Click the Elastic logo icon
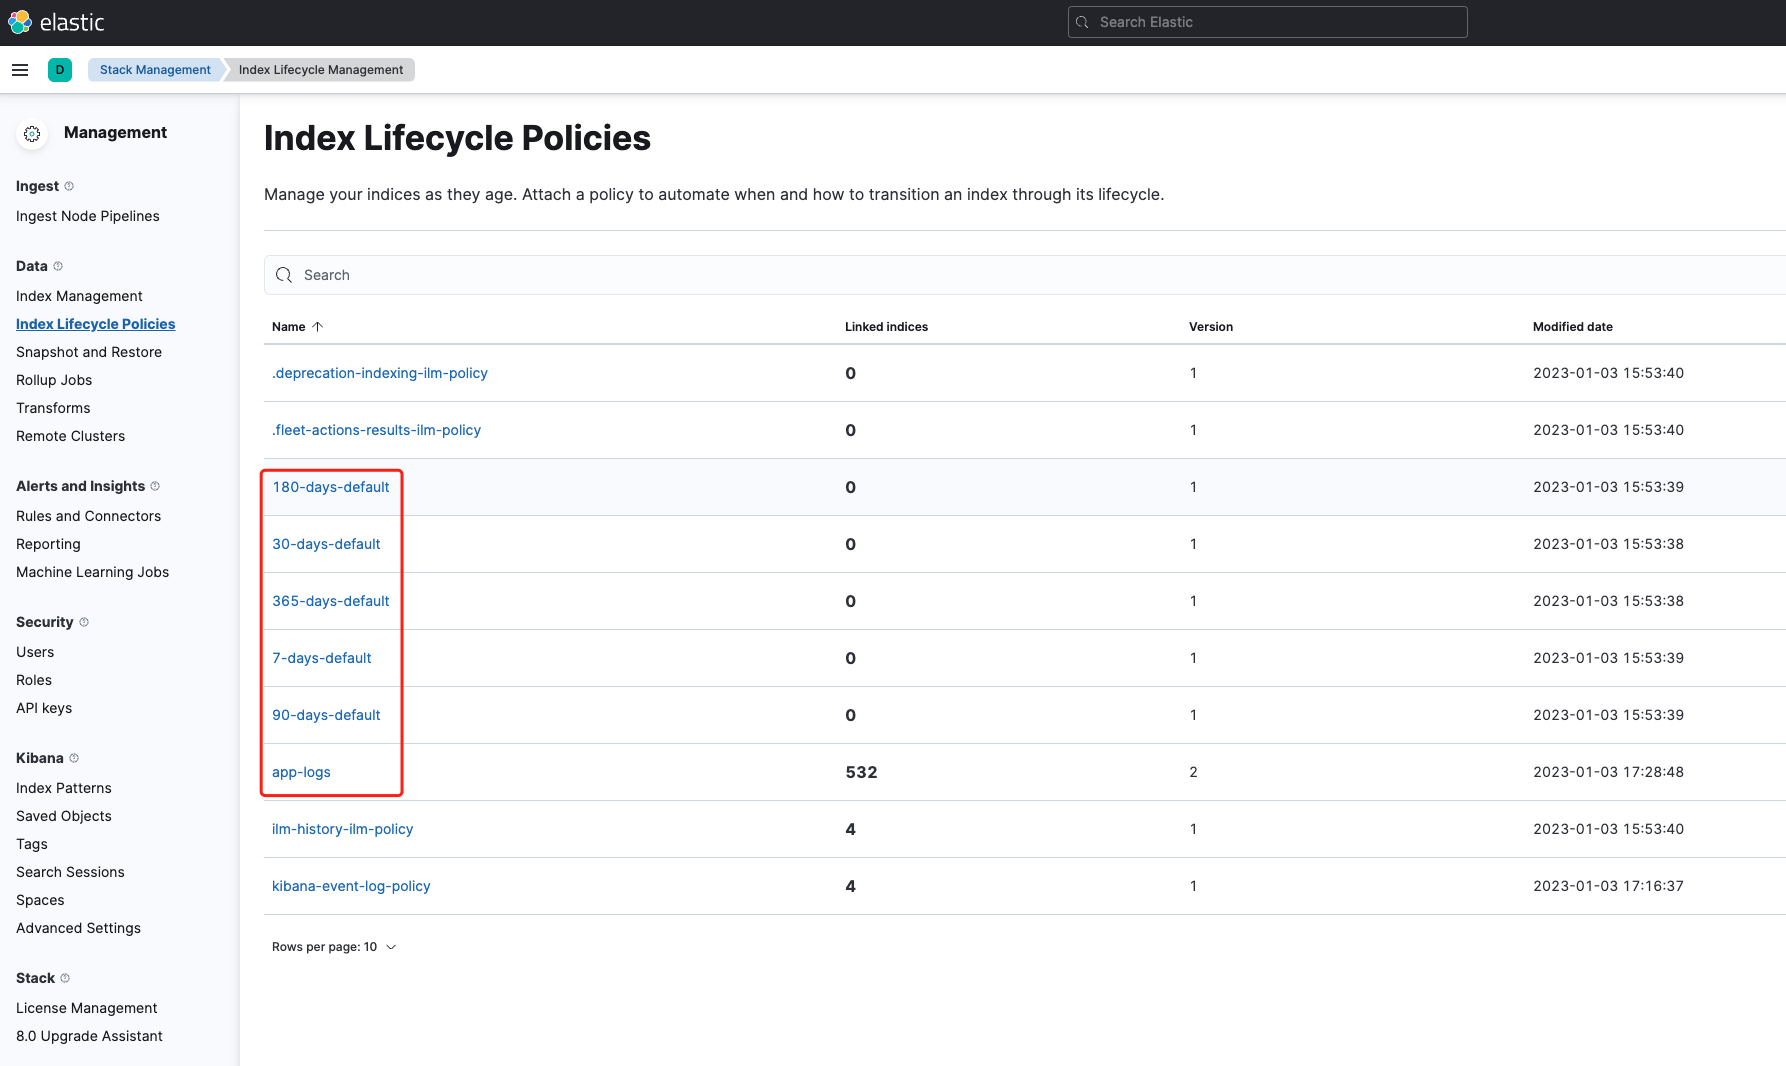The height and width of the screenshot is (1066, 1786). pos(20,22)
